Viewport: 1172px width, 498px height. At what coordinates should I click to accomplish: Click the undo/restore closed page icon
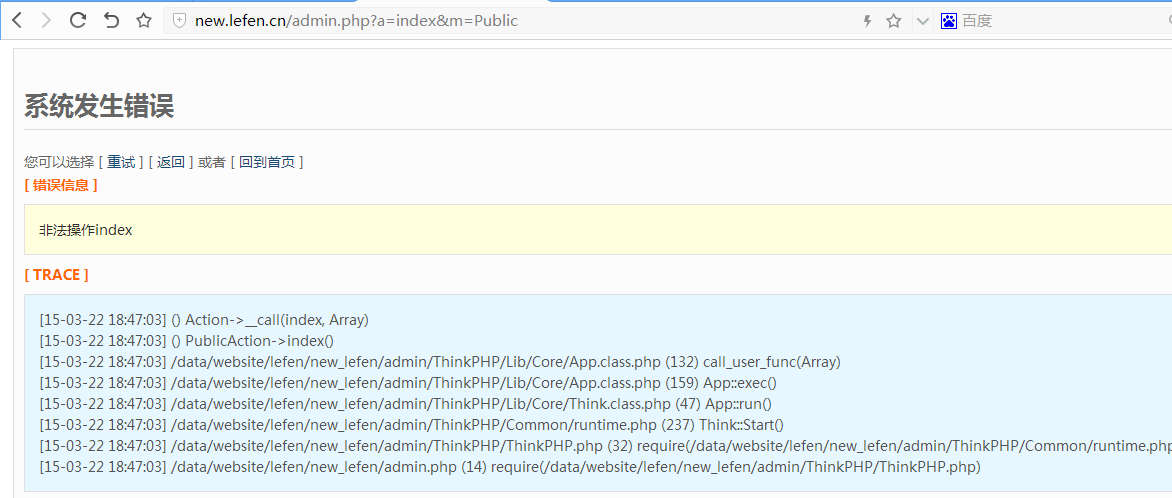[x=111, y=21]
